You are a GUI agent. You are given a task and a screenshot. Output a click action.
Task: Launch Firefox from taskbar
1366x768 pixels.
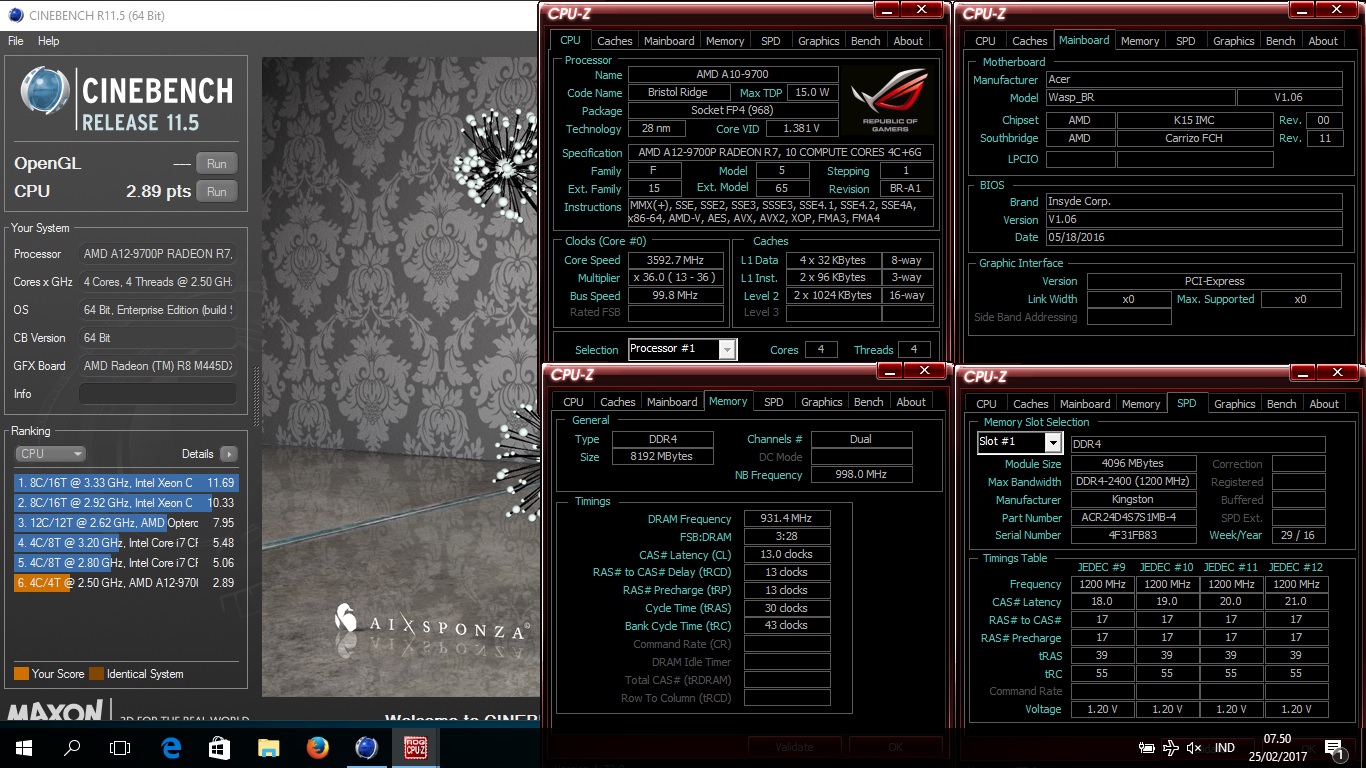[x=317, y=747]
